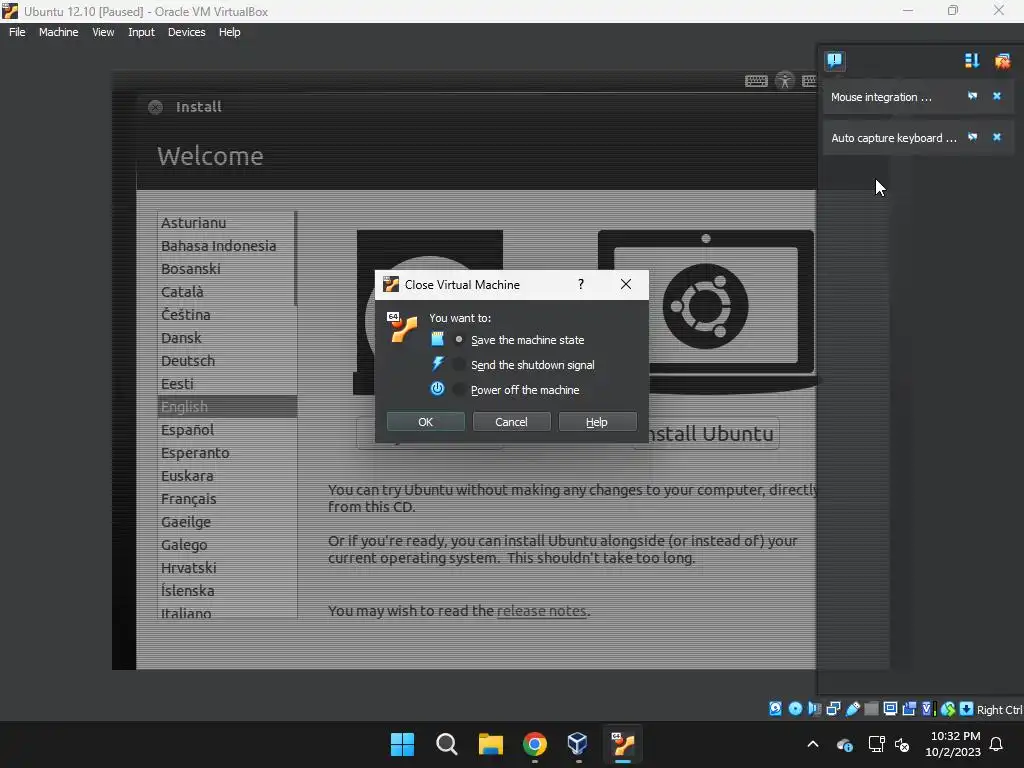Open the View menu
This screenshot has width=1024, height=768.
(x=103, y=32)
